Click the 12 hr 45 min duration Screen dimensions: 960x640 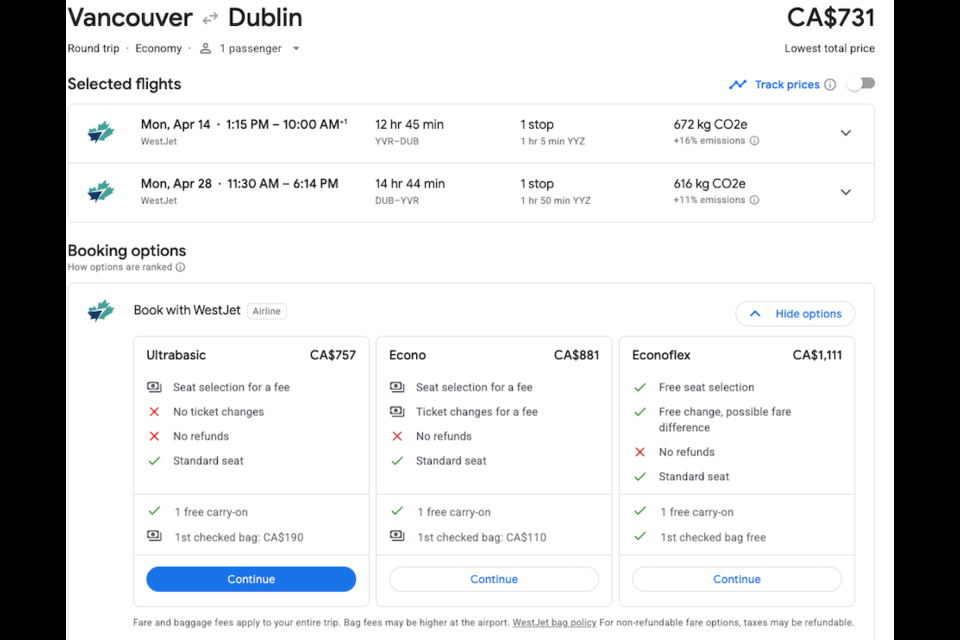tap(410, 124)
